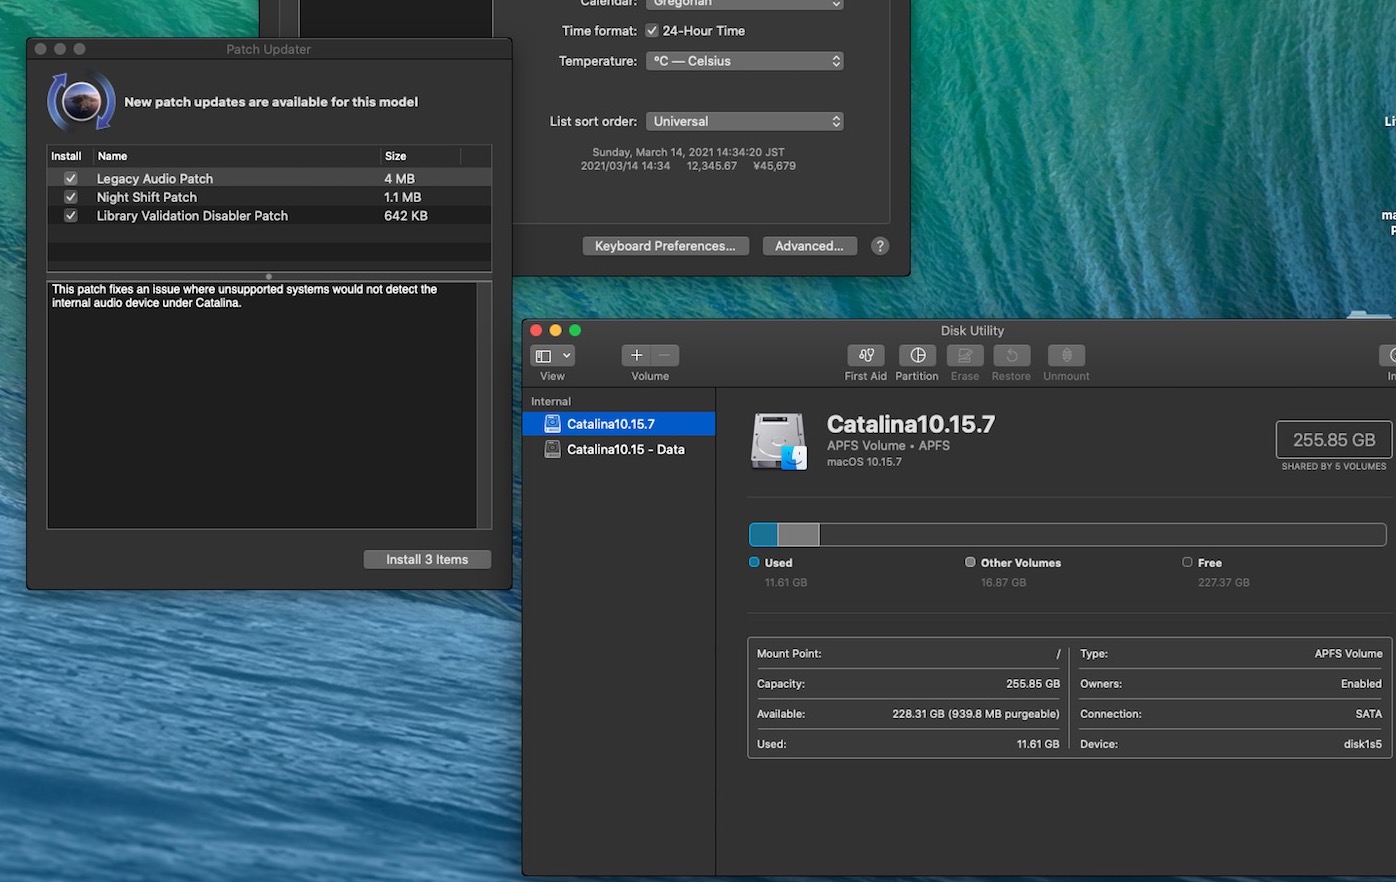Image resolution: width=1396 pixels, height=882 pixels.
Task: Select Catalina10.15 - Data volume in sidebar
Action: tap(619, 449)
